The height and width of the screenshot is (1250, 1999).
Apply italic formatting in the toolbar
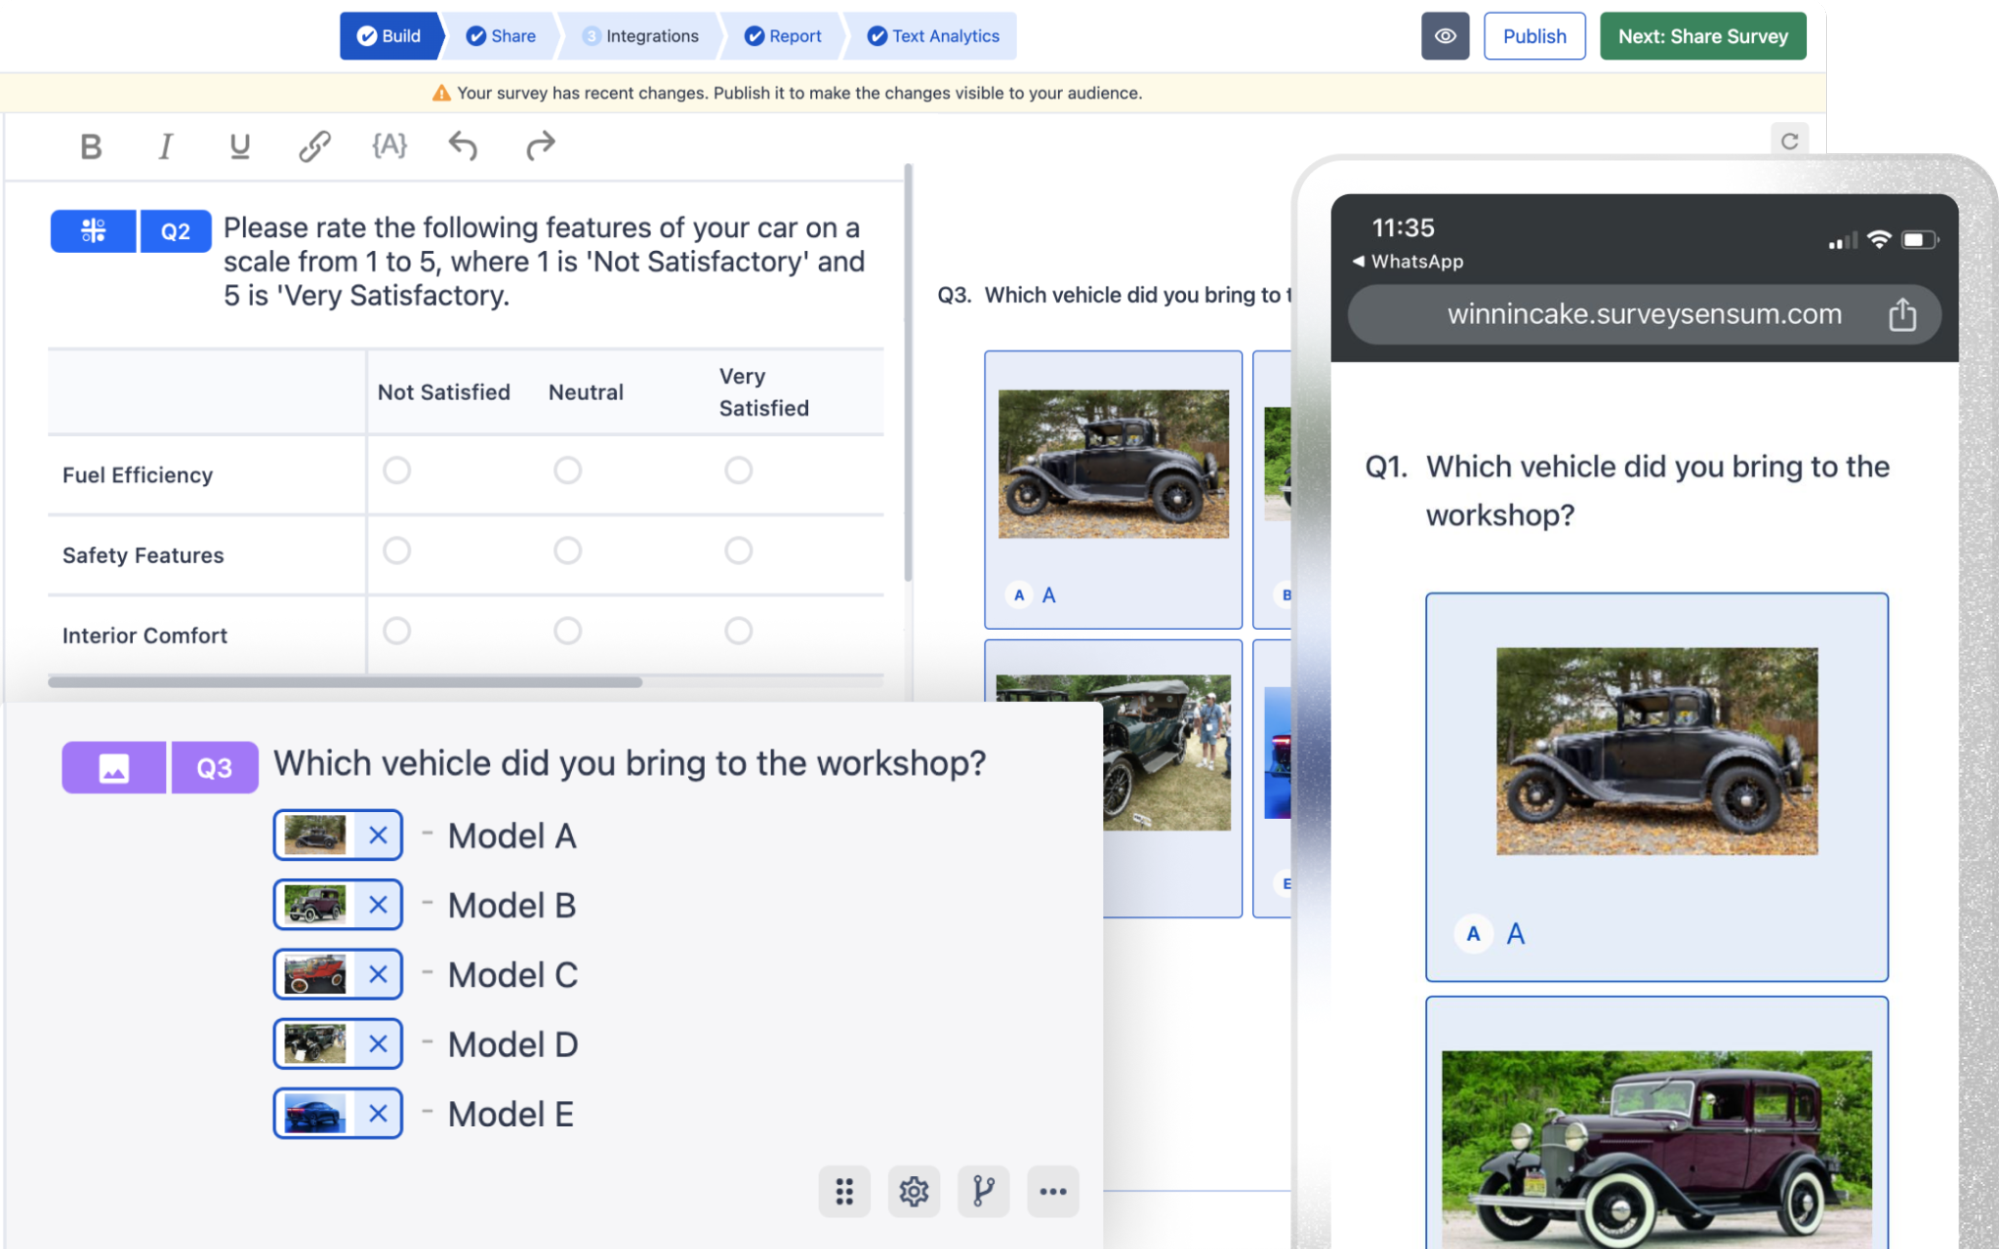pos(164,146)
